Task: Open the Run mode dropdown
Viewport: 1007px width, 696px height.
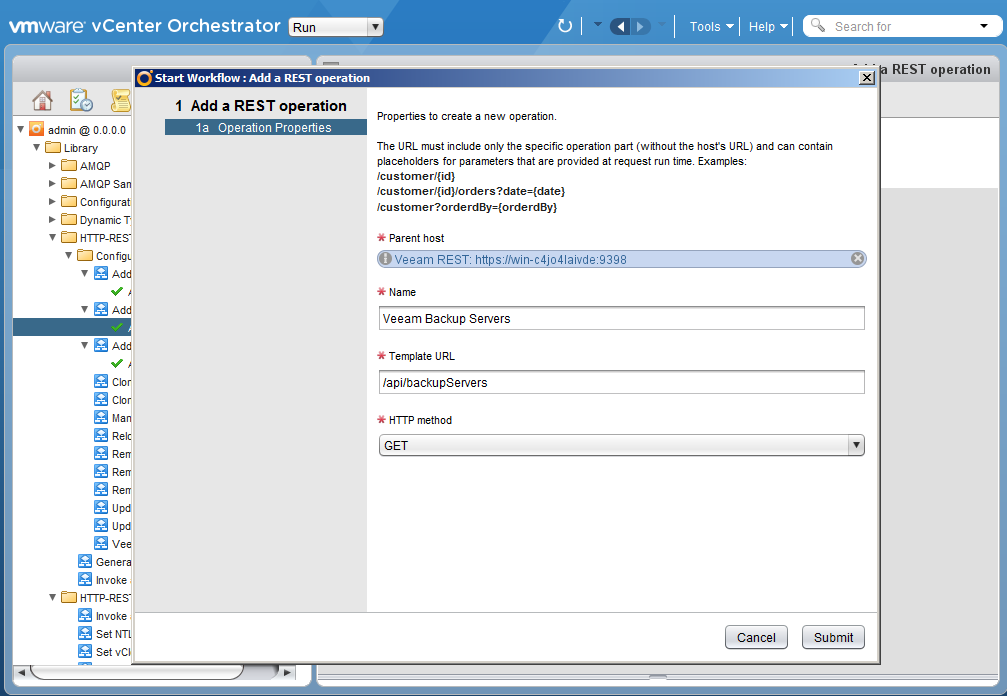Action: tap(374, 27)
